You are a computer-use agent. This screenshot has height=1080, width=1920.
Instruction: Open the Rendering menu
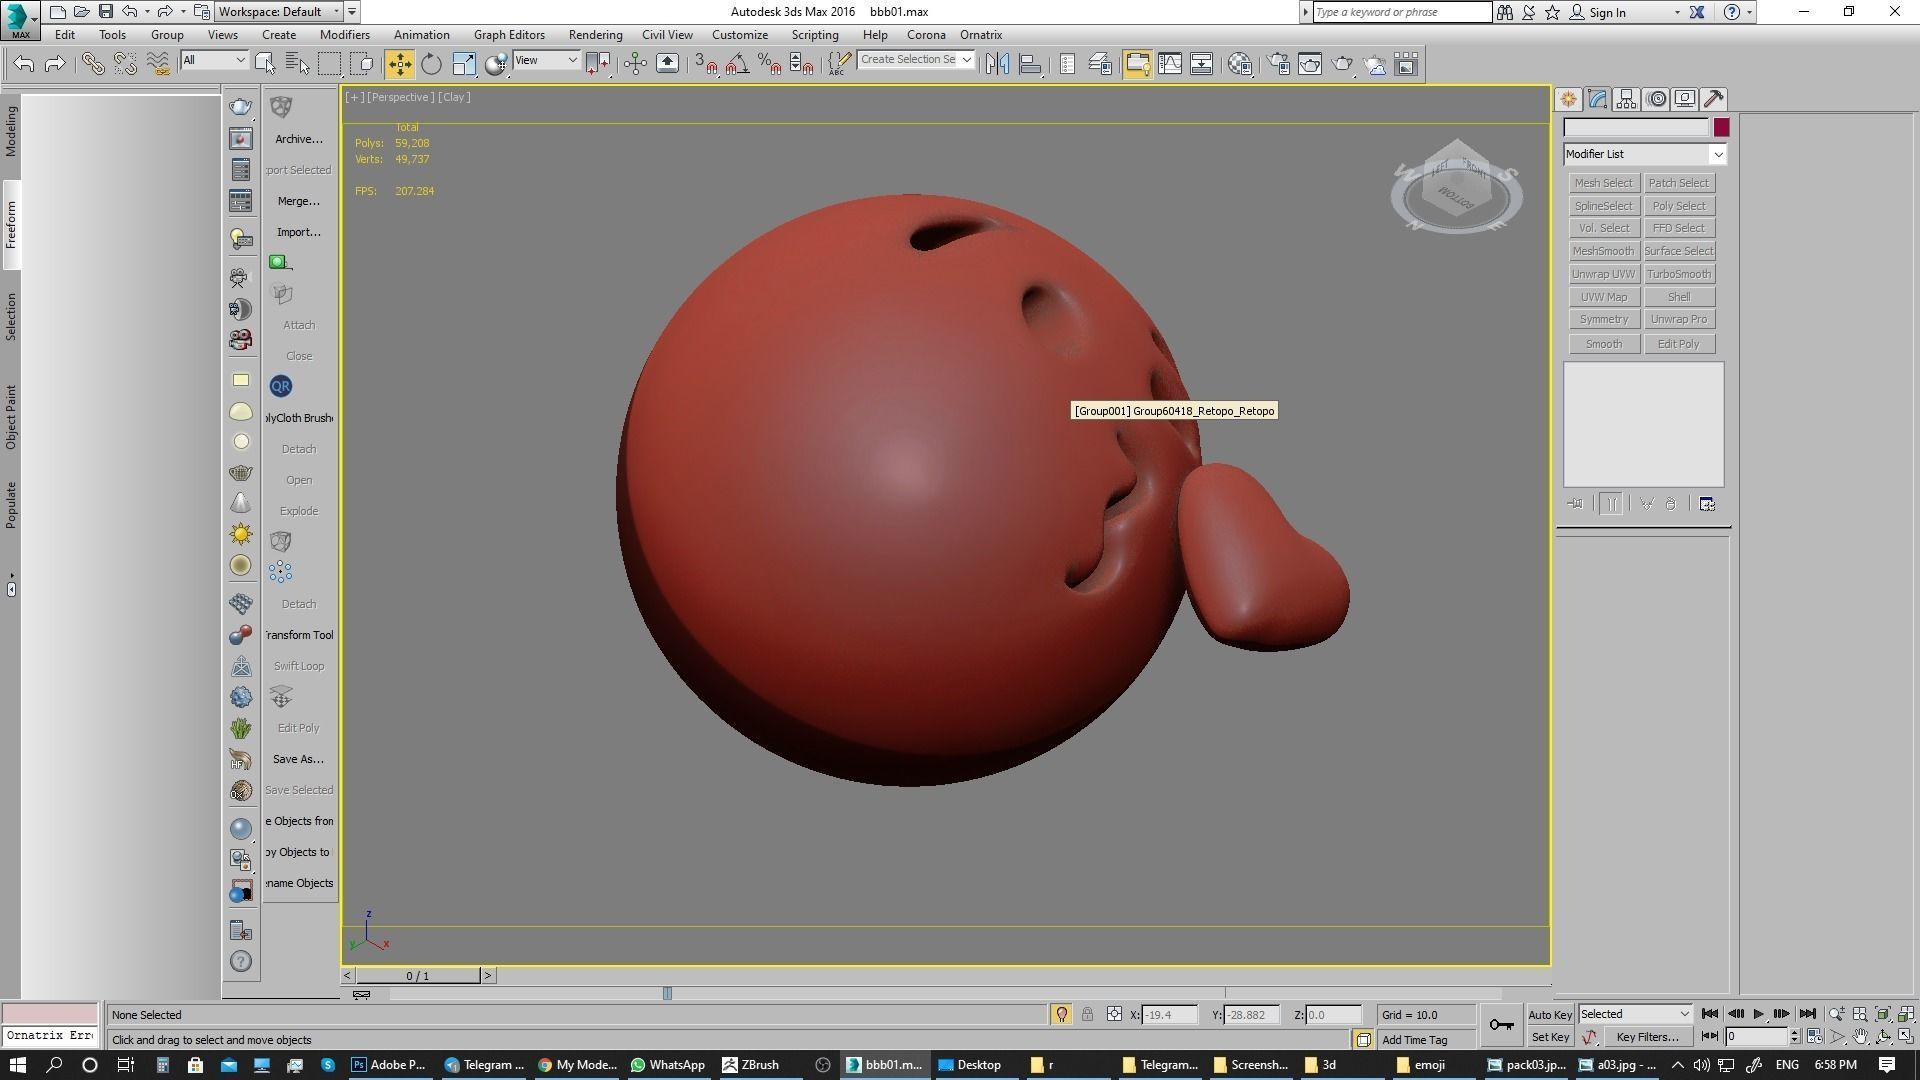595,35
